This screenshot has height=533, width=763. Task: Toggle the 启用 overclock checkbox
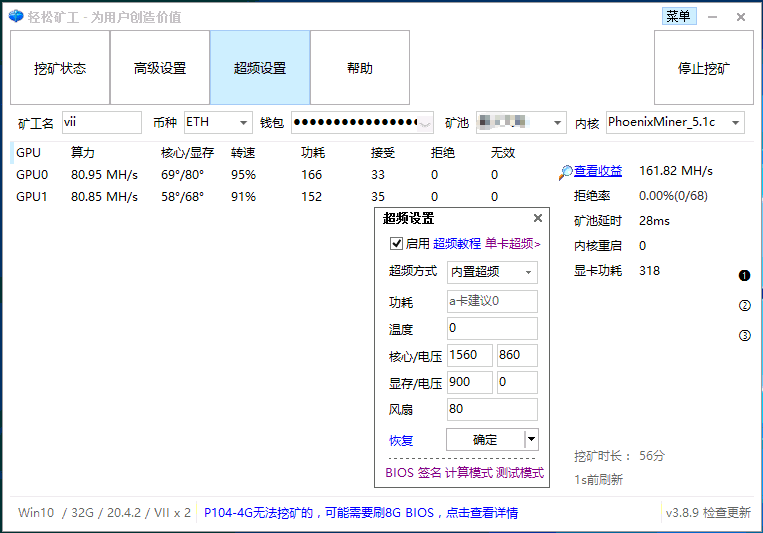point(396,243)
